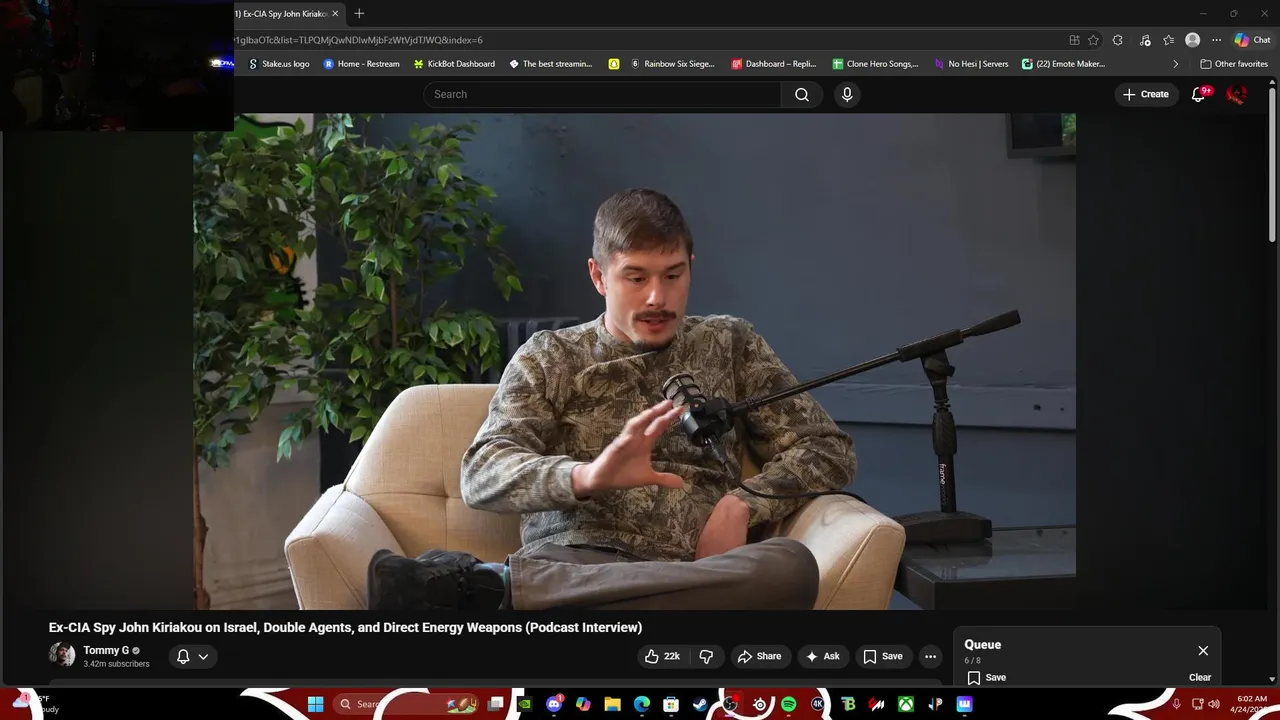Add page to favorites star icon
Screen dimensions: 1280x720
(1093, 40)
